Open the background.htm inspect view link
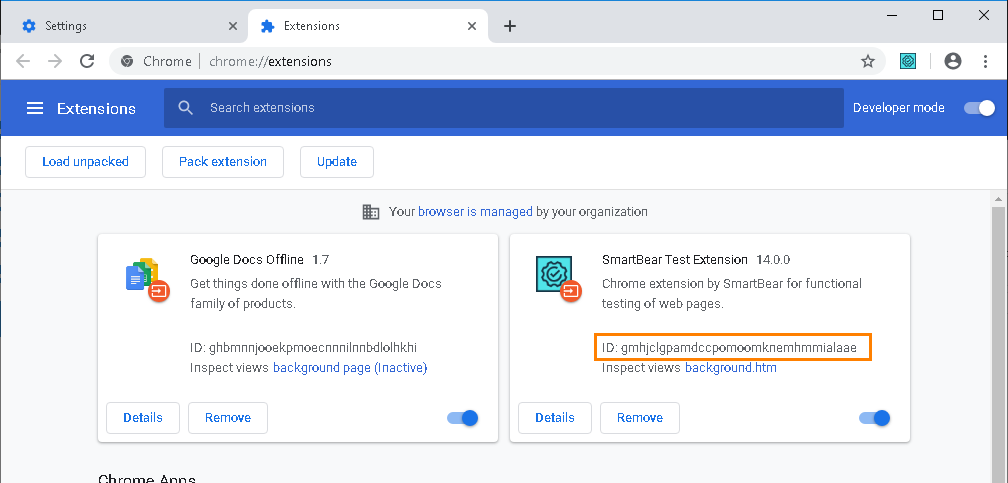The image size is (1008, 483). coord(730,368)
